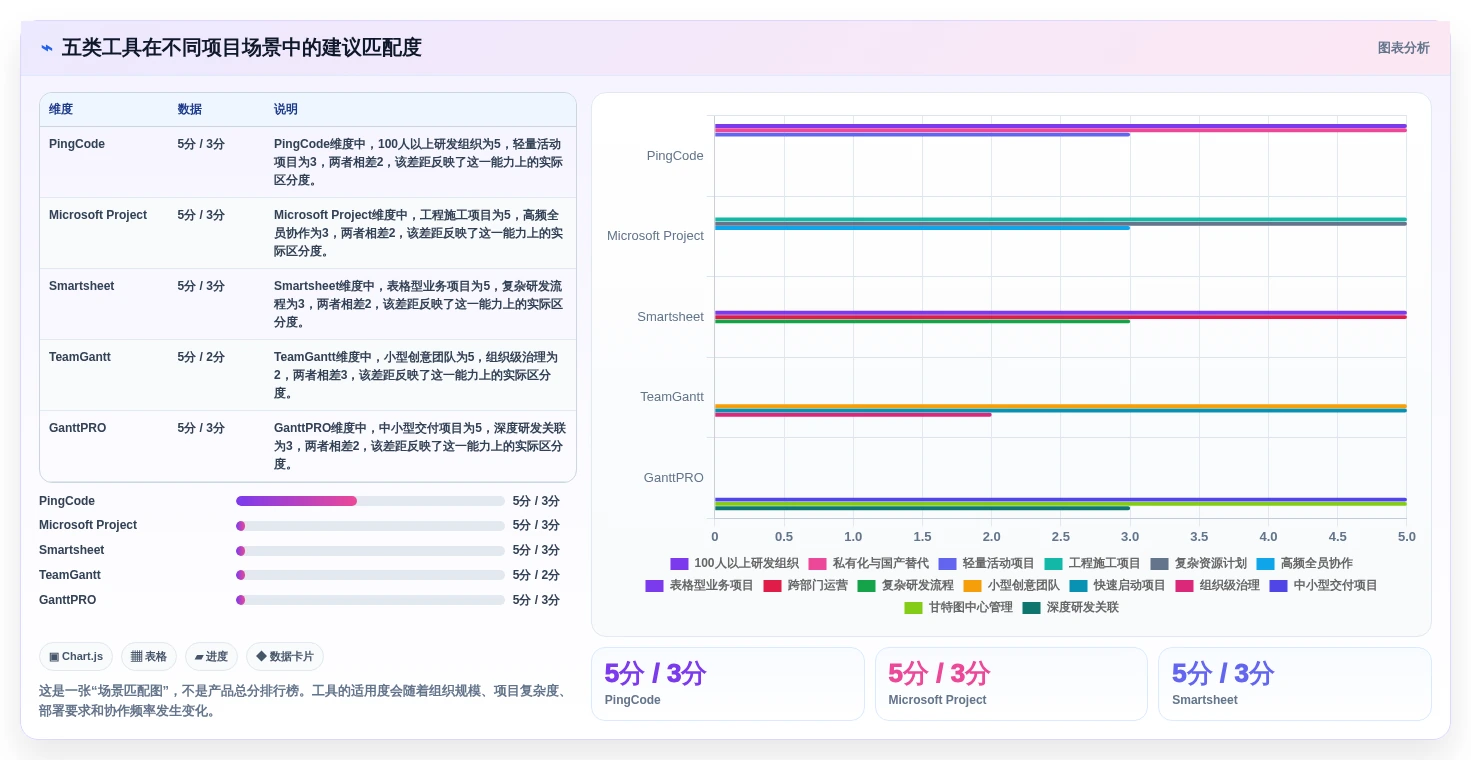Toggle 表格型业务项目 legend swatch
Viewport: 1471px width, 760px height.
tap(654, 586)
